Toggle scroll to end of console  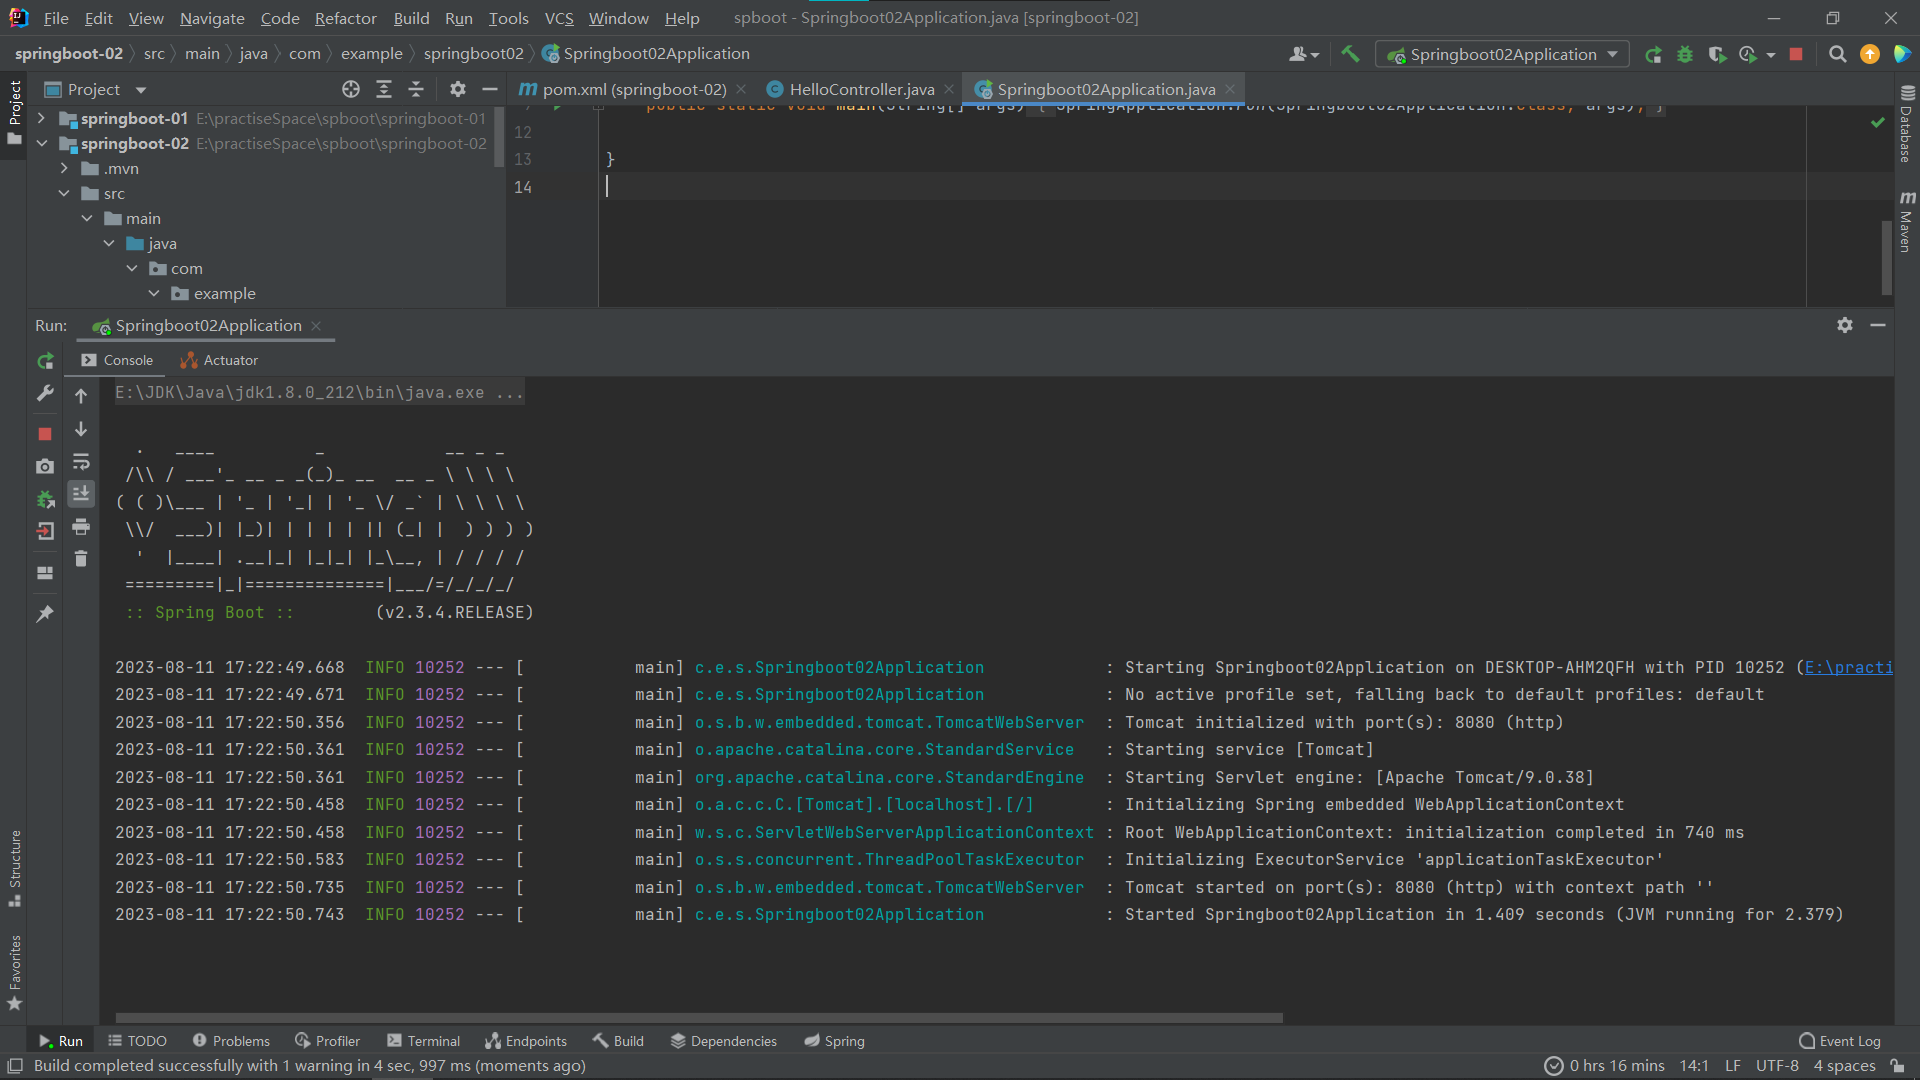coord(81,493)
